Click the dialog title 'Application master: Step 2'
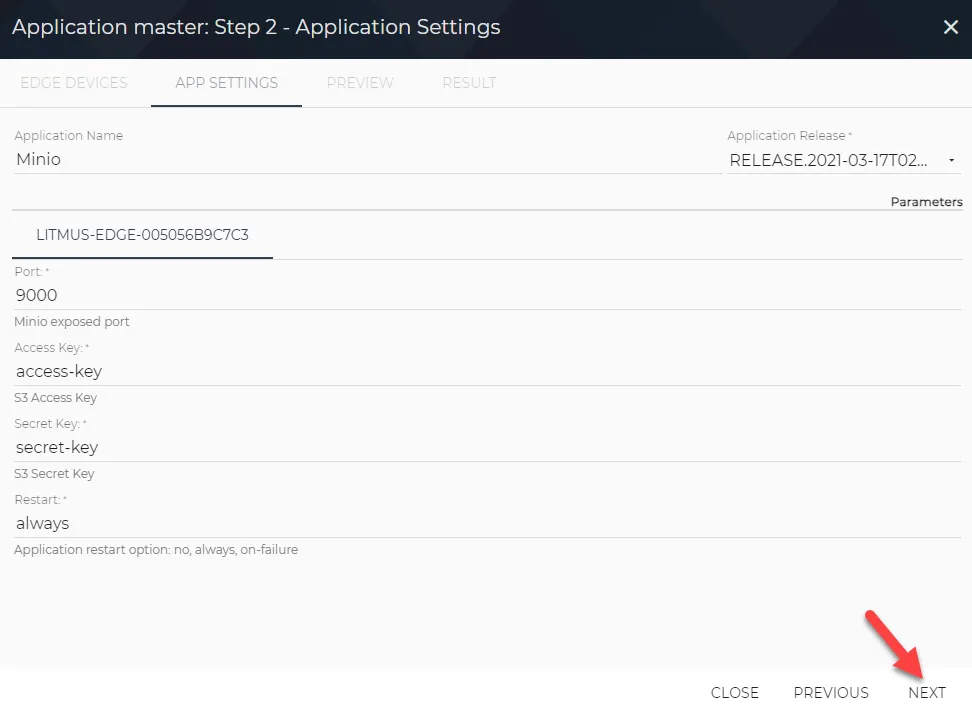Viewport: 972px width, 716px height. 256,27
